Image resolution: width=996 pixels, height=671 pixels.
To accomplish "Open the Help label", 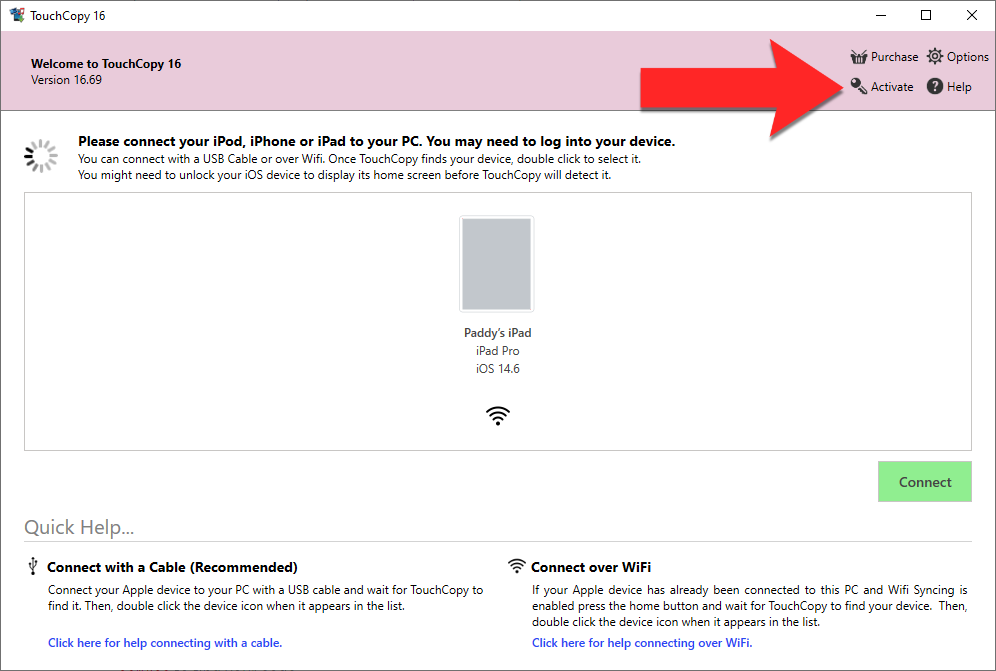I will click(x=959, y=87).
